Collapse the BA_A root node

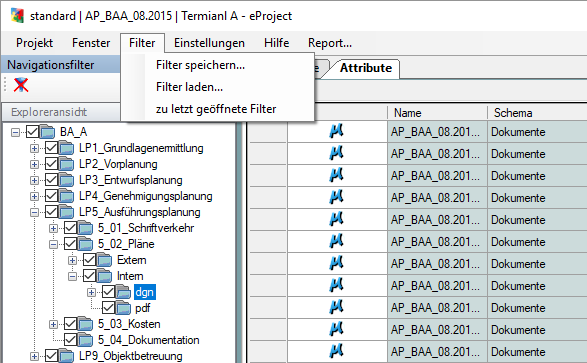coord(15,132)
